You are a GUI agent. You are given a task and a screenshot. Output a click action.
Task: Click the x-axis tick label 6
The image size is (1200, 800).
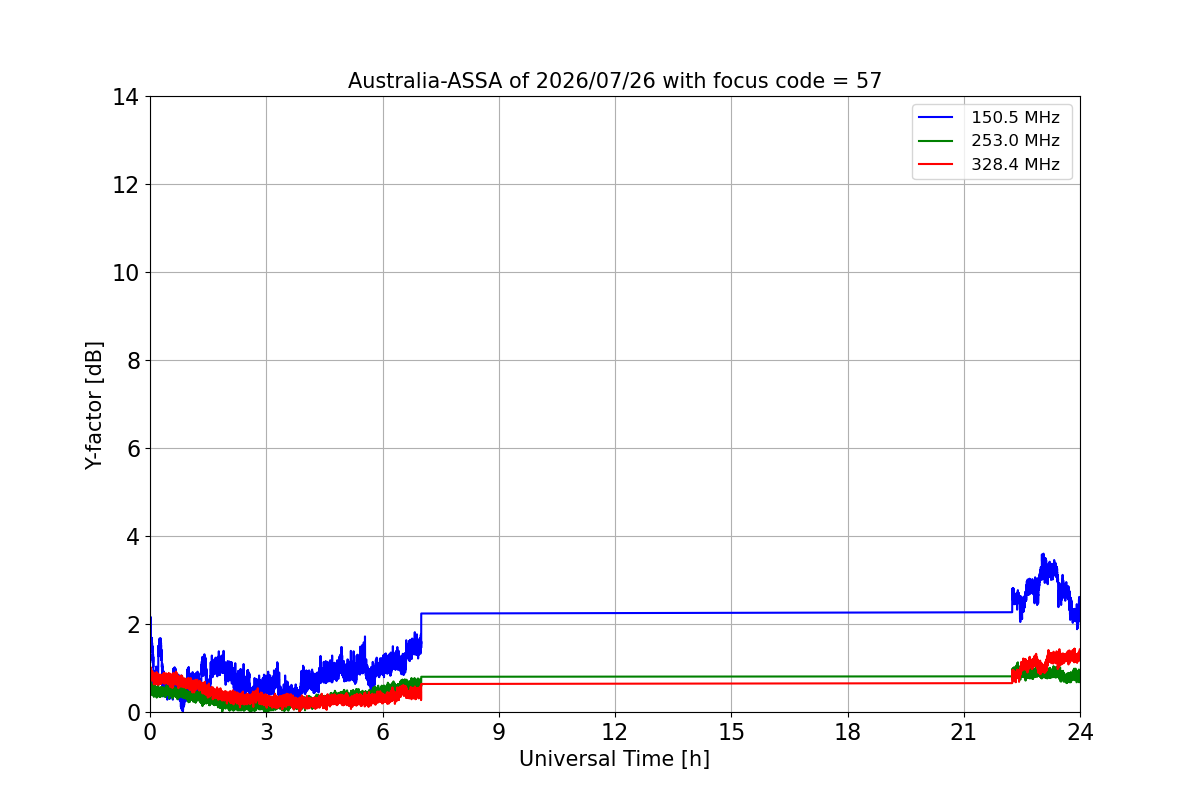click(383, 732)
